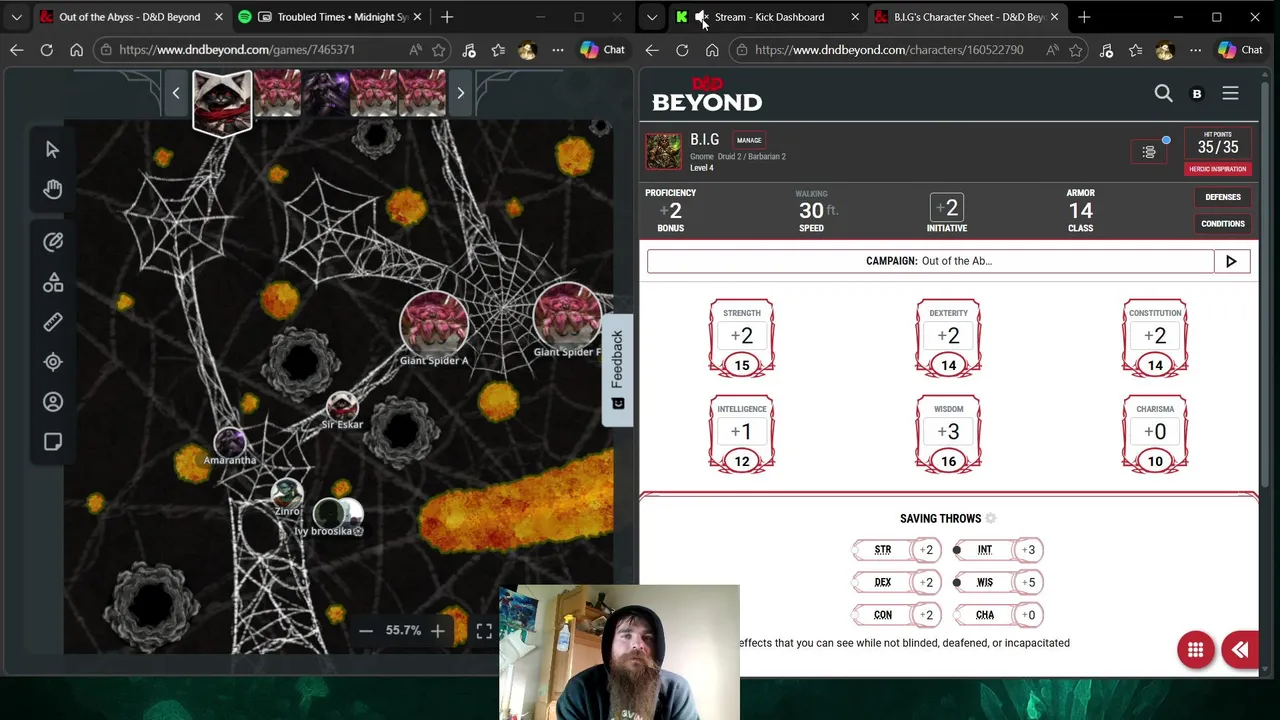
Task: Open saving throws settings gear
Action: [990, 518]
